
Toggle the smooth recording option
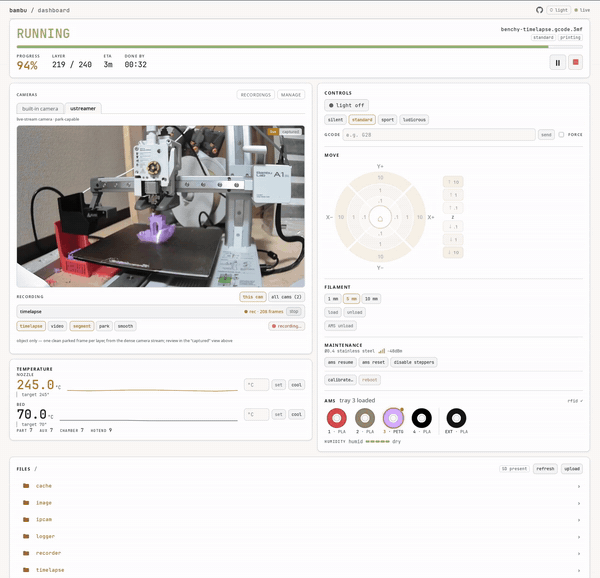126,326
